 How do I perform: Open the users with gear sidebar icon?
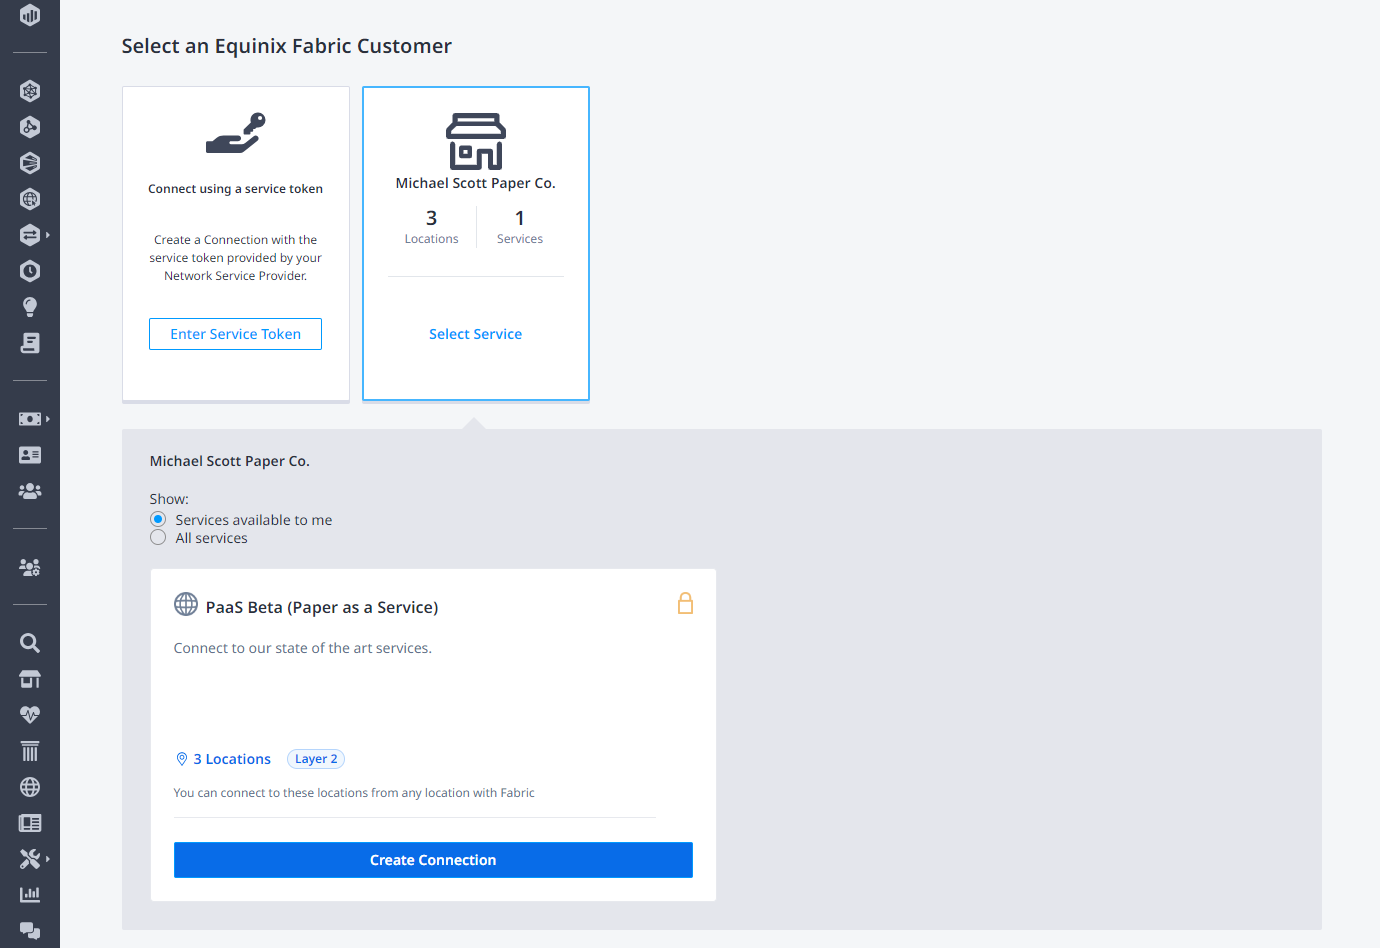pyautogui.click(x=30, y=567)
